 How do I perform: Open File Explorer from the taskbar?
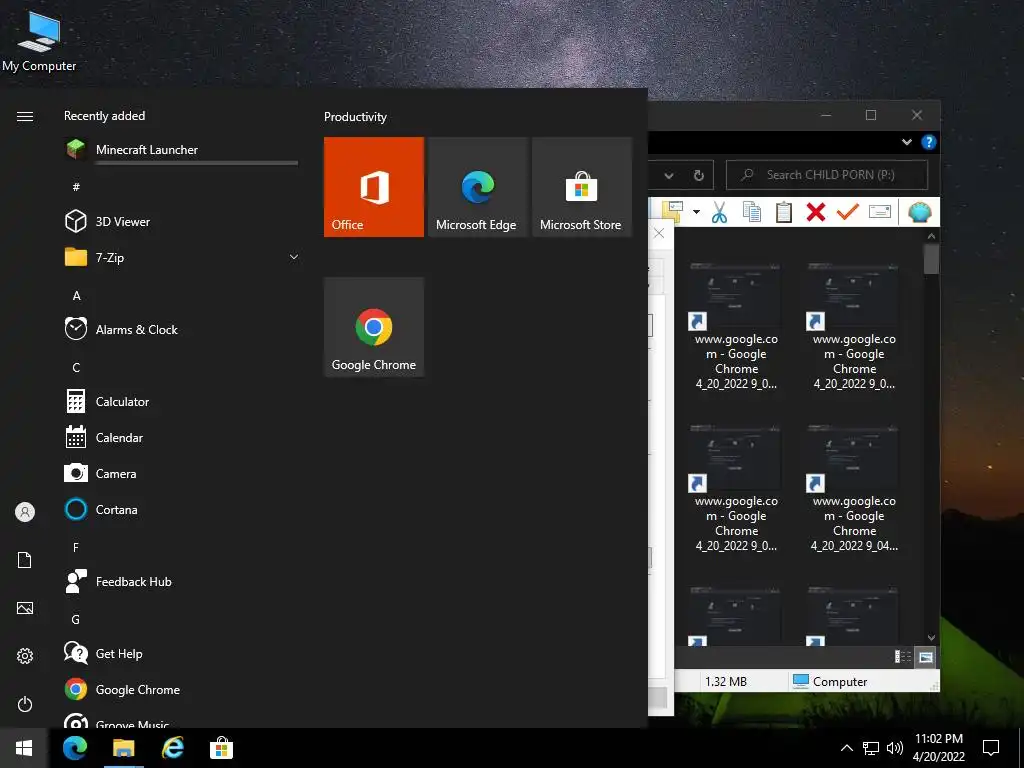[123, 748]
